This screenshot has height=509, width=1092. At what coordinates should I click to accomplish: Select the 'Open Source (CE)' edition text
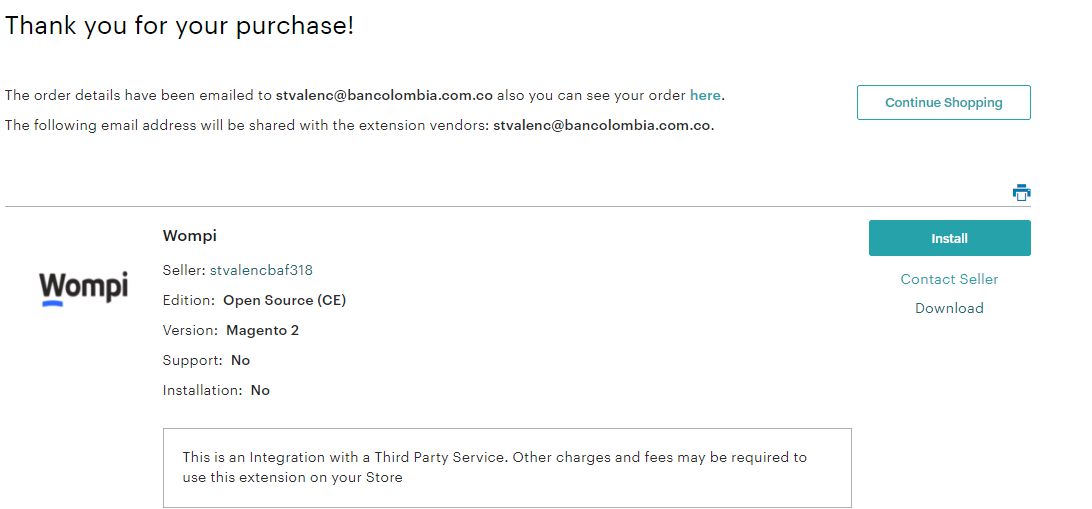click(284, 300)
